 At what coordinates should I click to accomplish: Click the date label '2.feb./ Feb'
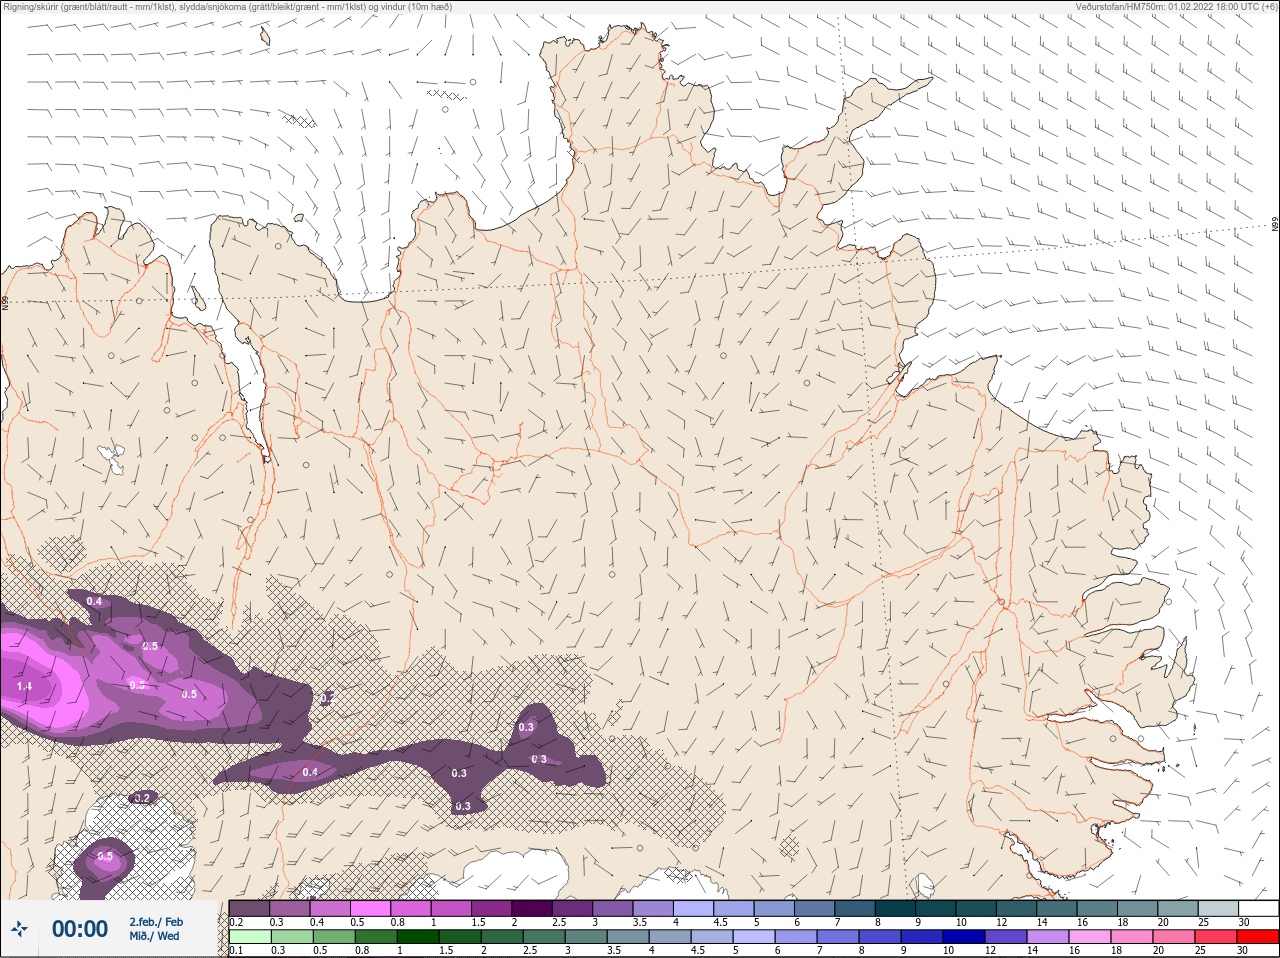pyautogui.click(x=156, y=922)
